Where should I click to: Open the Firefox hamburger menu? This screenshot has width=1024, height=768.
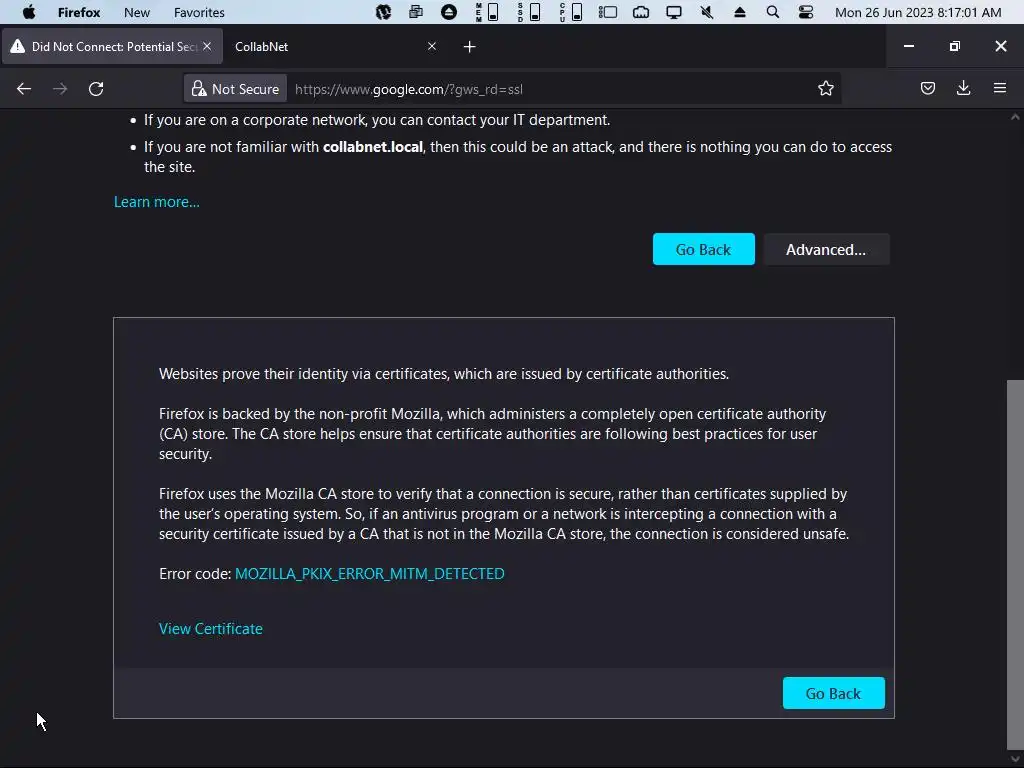pyautogui.click(x=1000, y=88)
